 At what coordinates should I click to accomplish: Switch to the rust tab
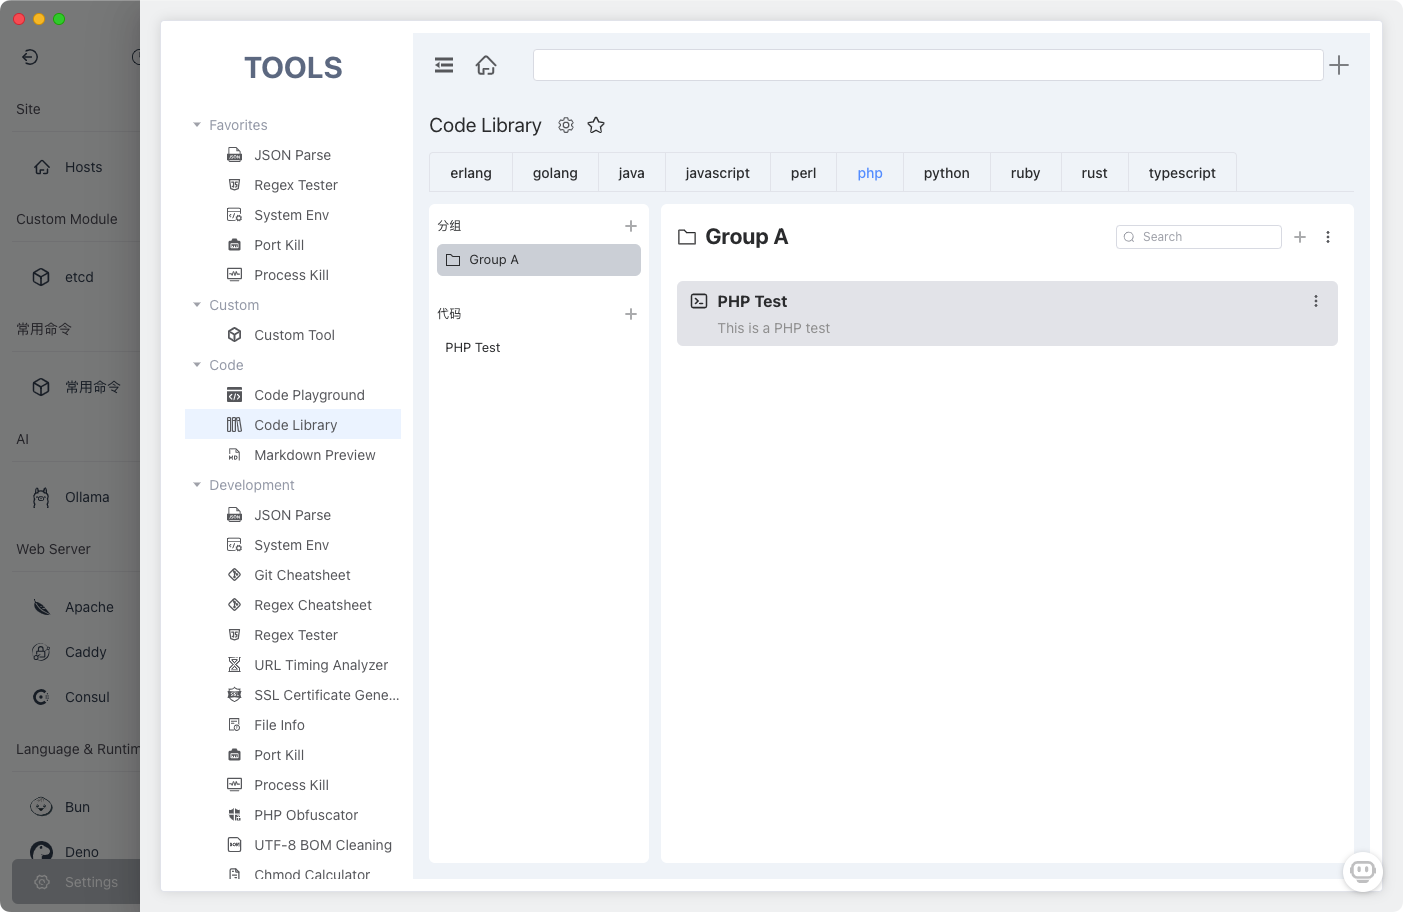point(1094,173)
